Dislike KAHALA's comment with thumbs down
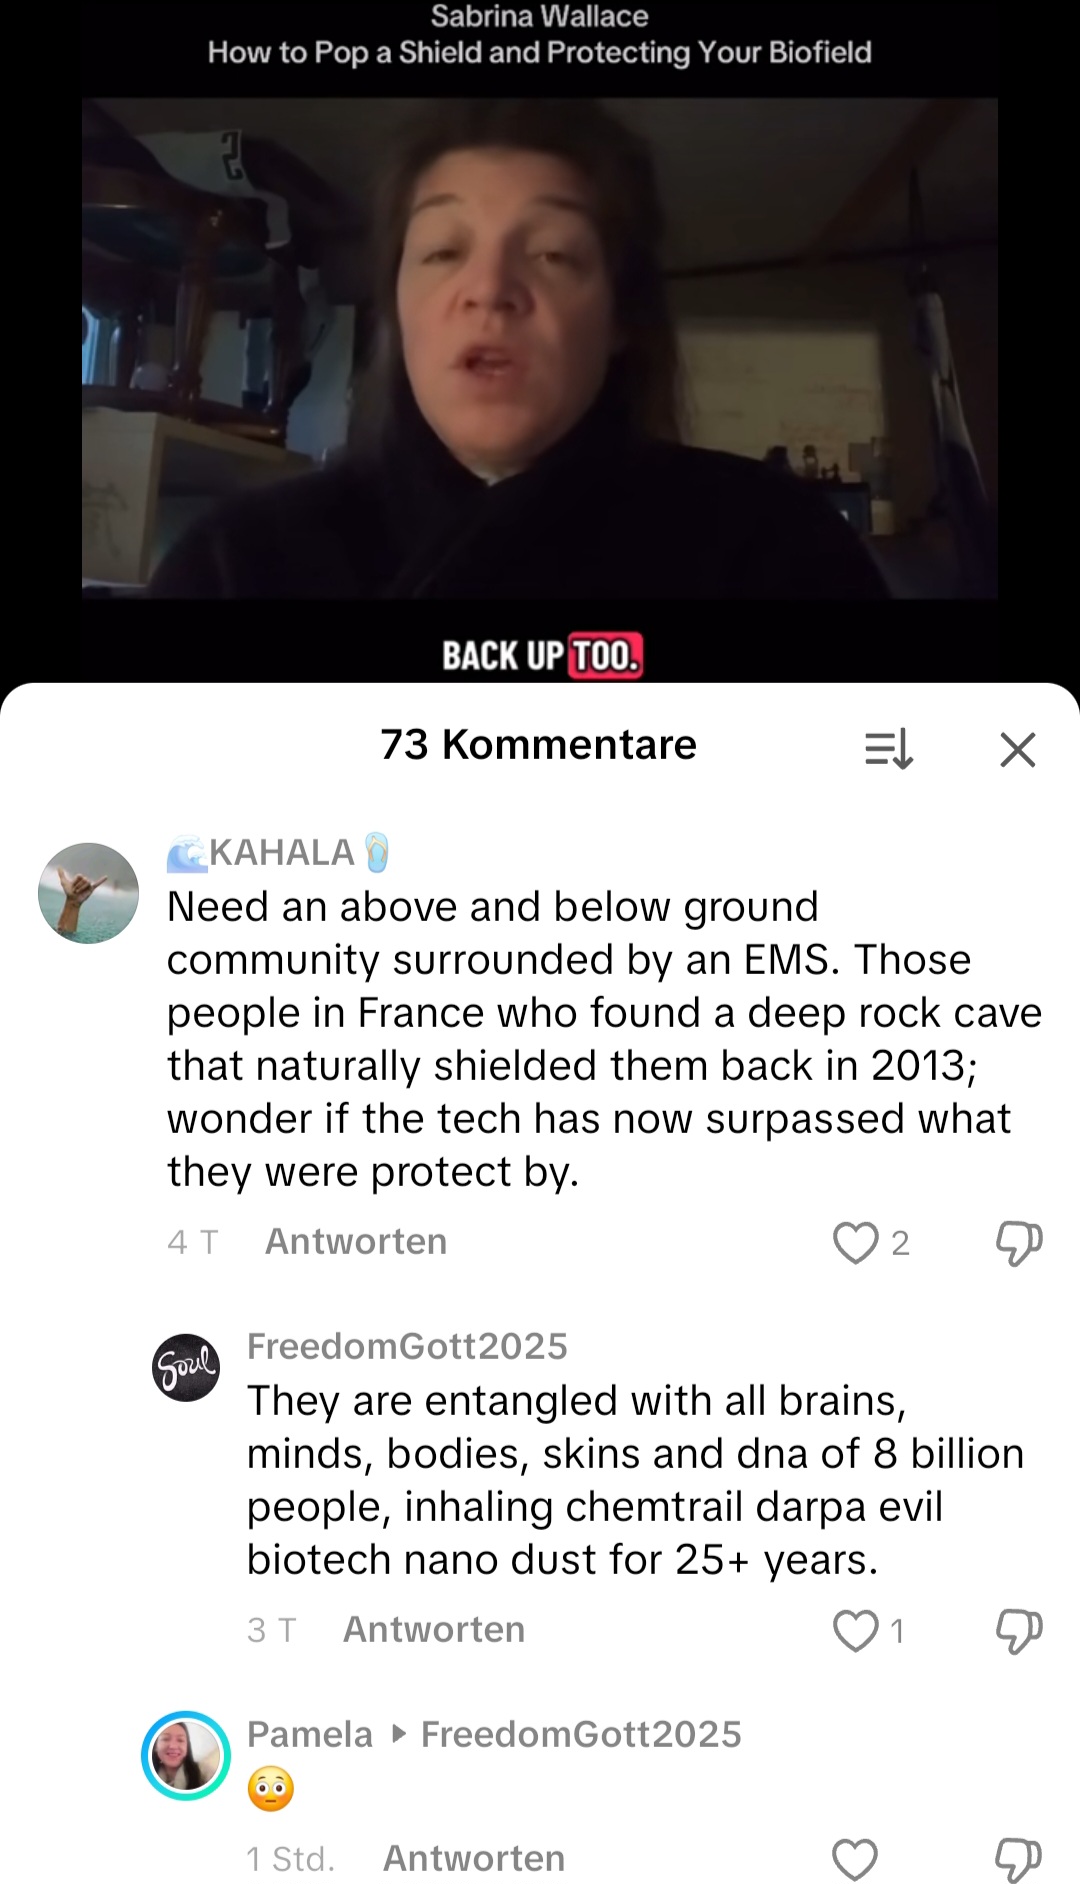This screenshot has width=1080, height=1884. tap(1019, 1243)
